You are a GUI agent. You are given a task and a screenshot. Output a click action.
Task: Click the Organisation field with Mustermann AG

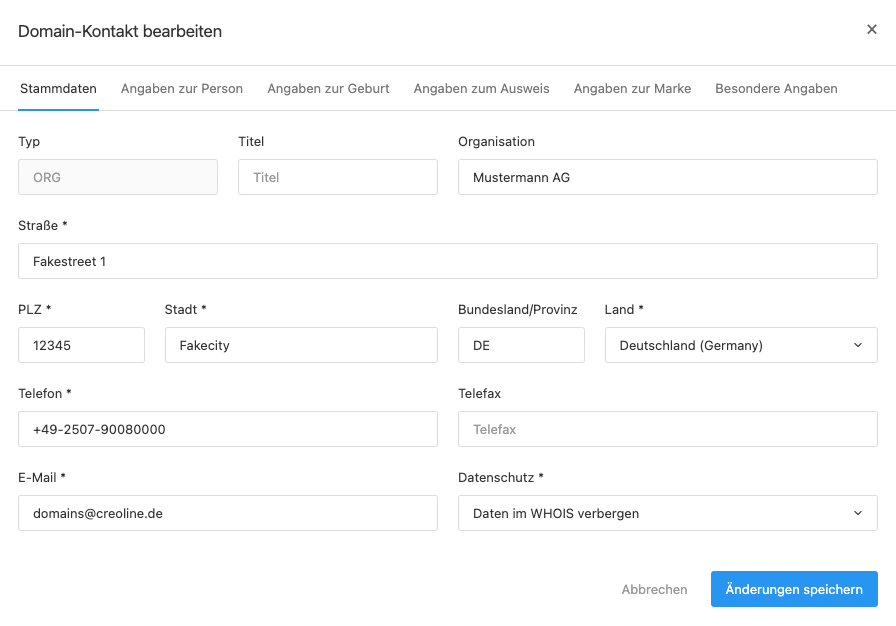coord(667,177)
